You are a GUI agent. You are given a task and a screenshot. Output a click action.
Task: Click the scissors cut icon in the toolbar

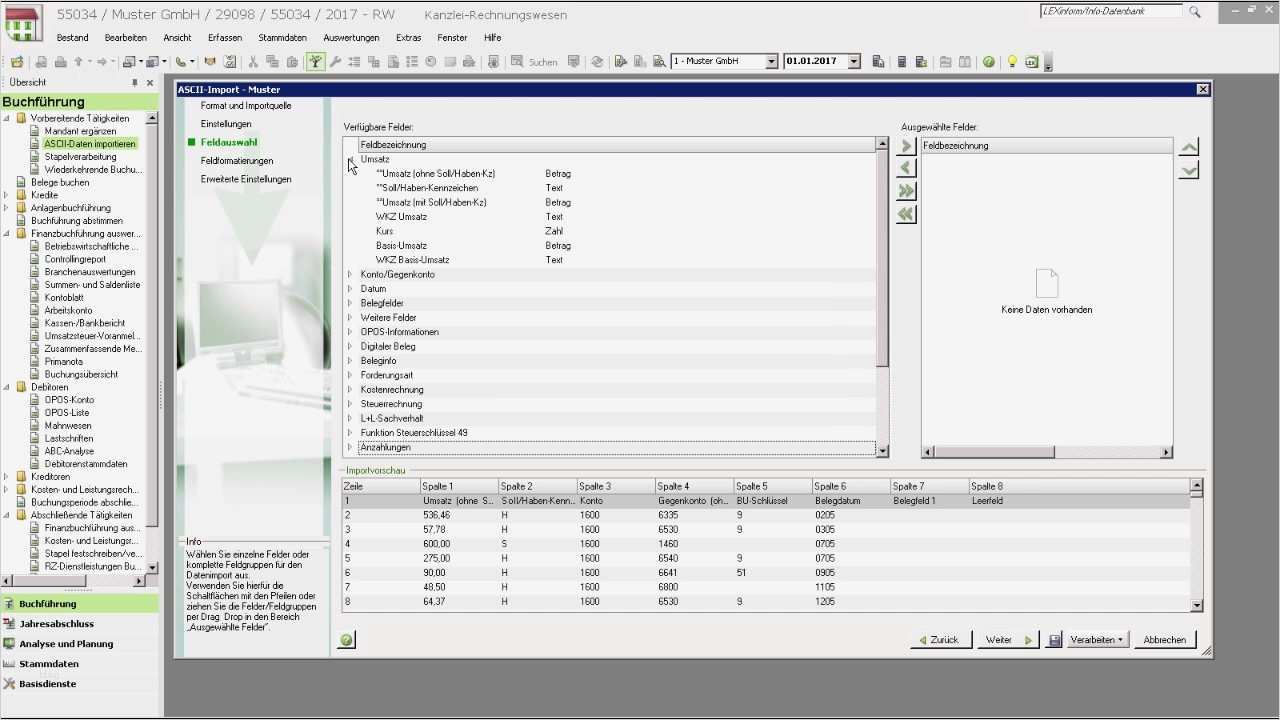[x=253, y=62]
